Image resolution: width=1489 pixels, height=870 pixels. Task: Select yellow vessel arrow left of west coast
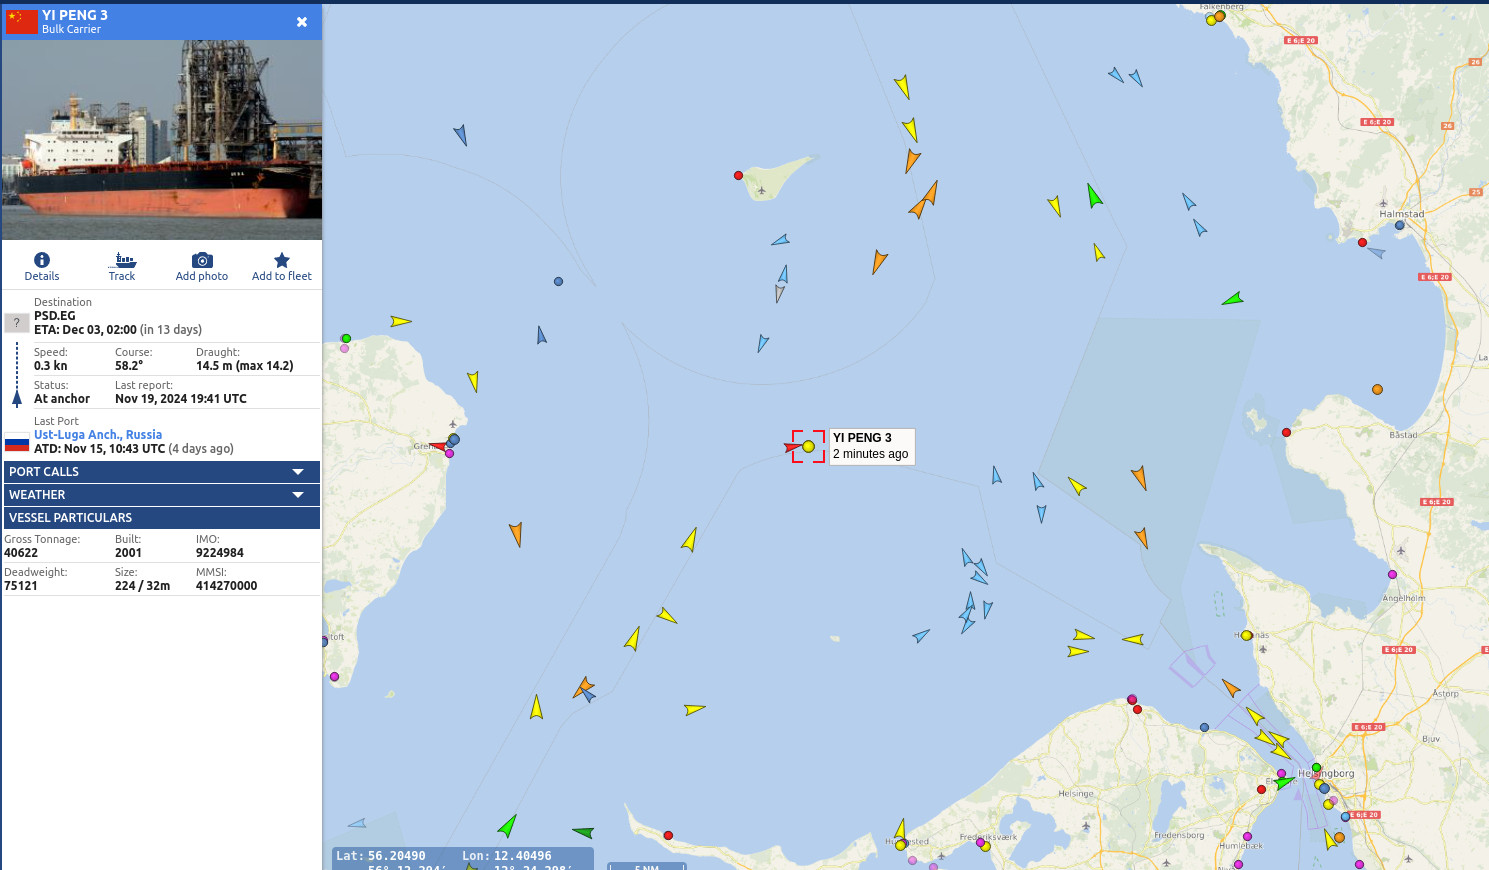point(401,321)
